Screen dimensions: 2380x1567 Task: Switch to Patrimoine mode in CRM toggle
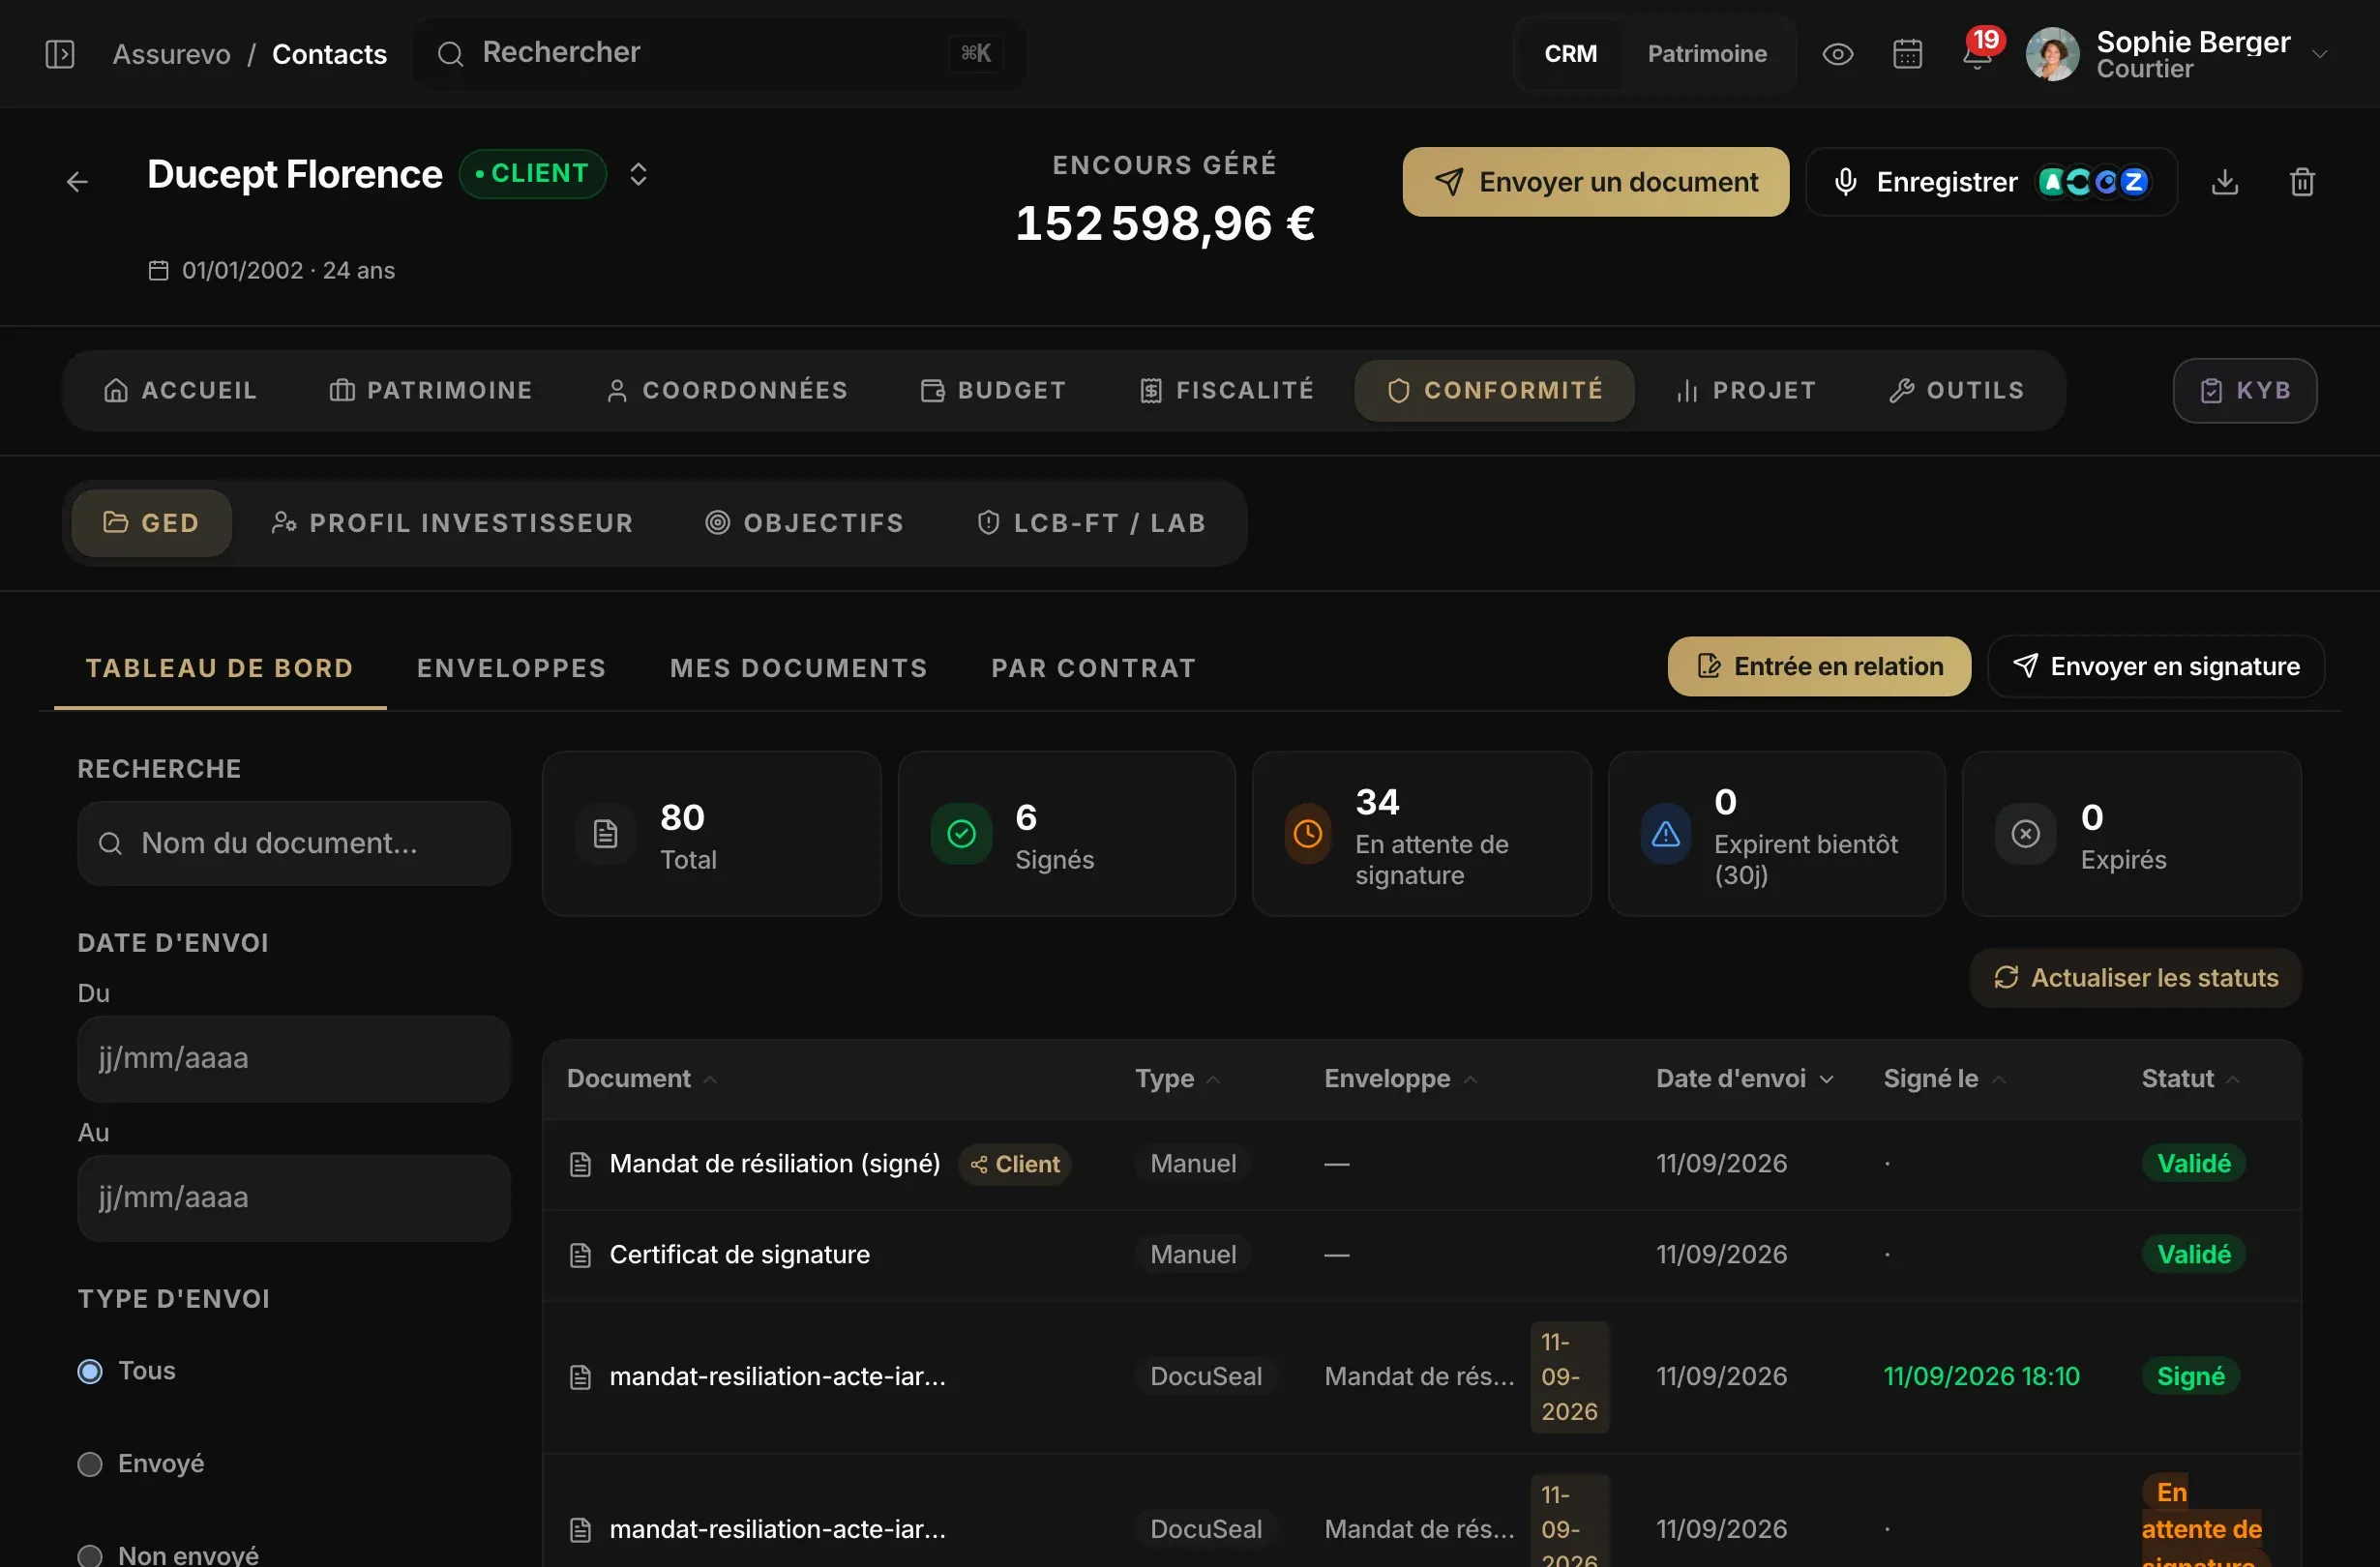click(x=1706, y=54)
